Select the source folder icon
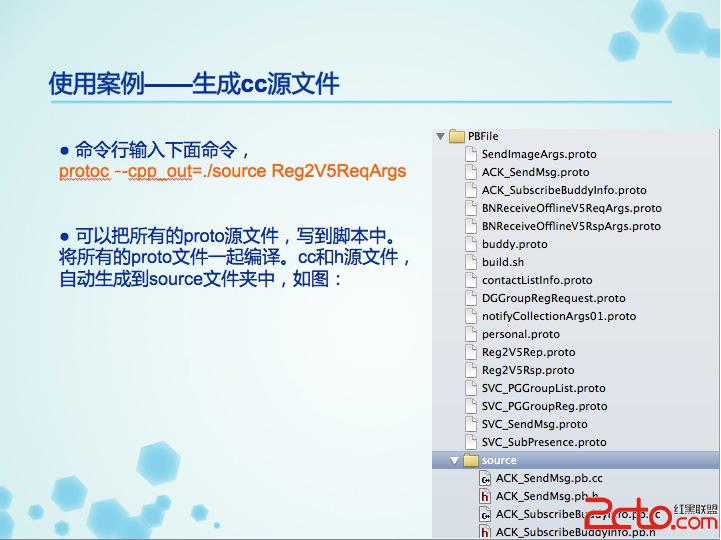Viewport: 721px width, 540px height. [471, 460]
